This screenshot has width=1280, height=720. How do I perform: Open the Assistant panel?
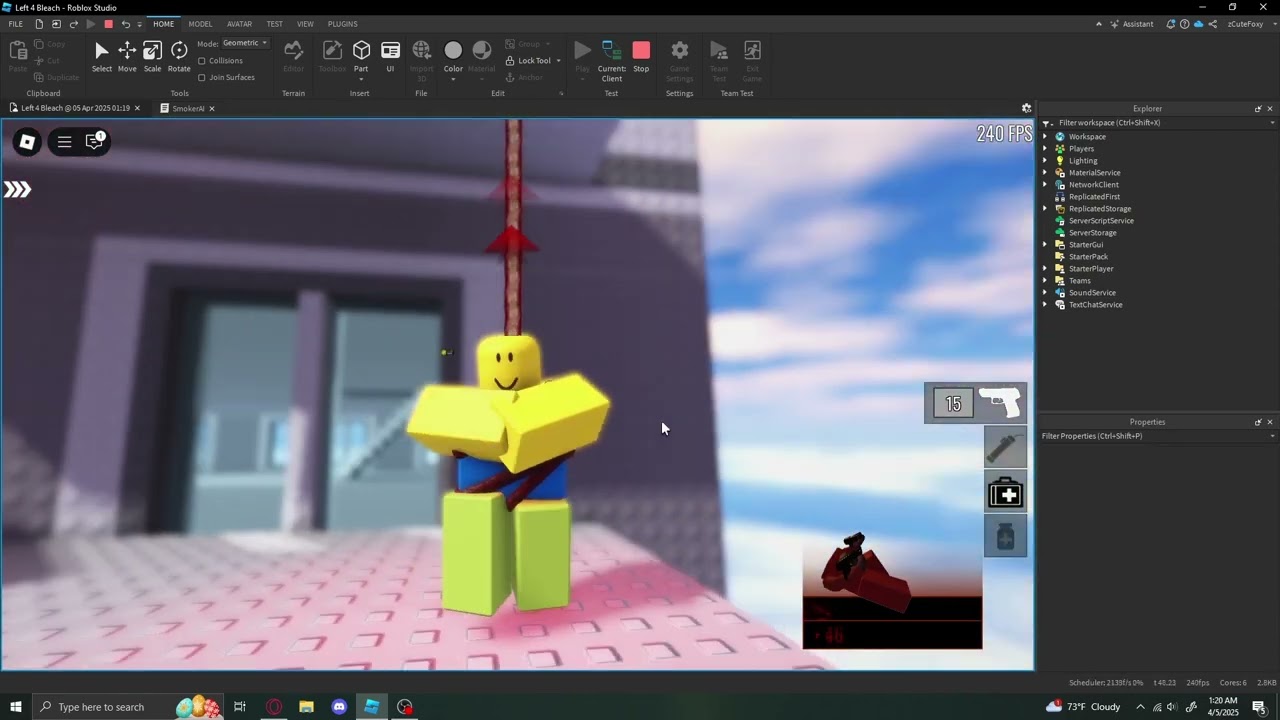pos(1131,24)
